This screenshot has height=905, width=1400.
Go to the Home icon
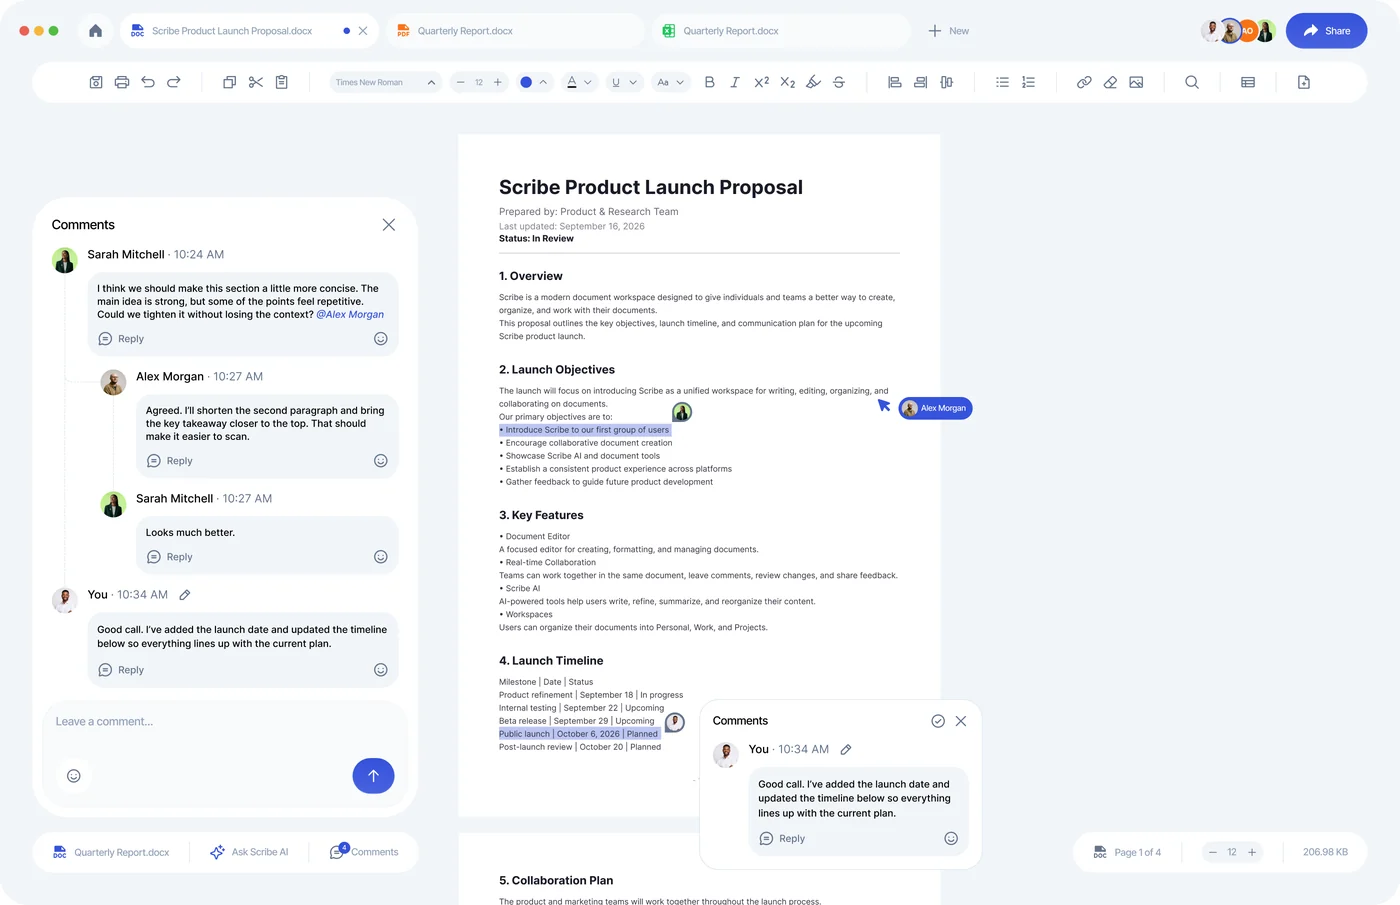pos(95,31)
